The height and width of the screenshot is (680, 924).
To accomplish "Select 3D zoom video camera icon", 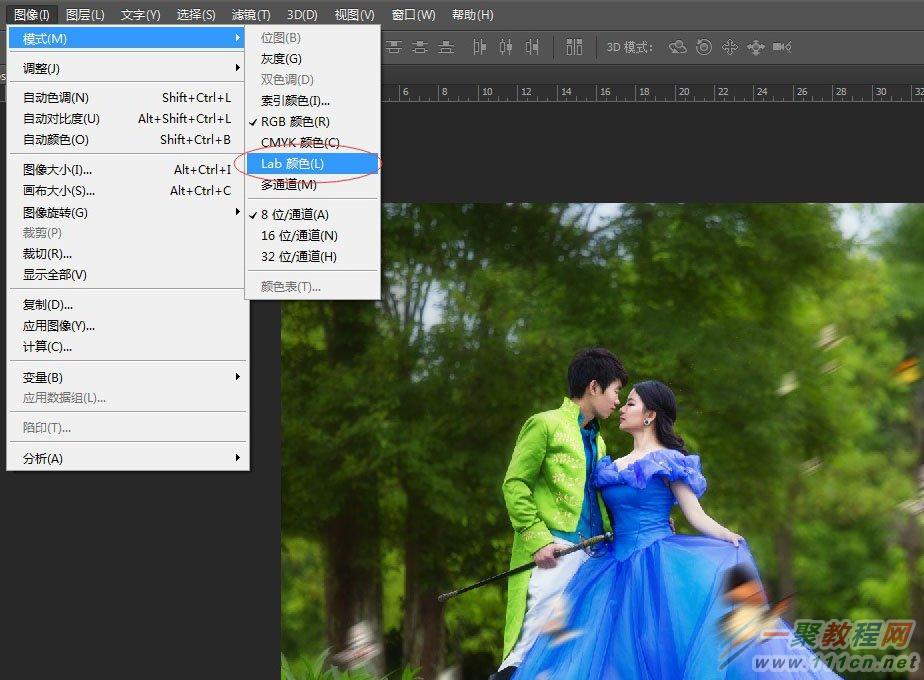I will [782, 47].
